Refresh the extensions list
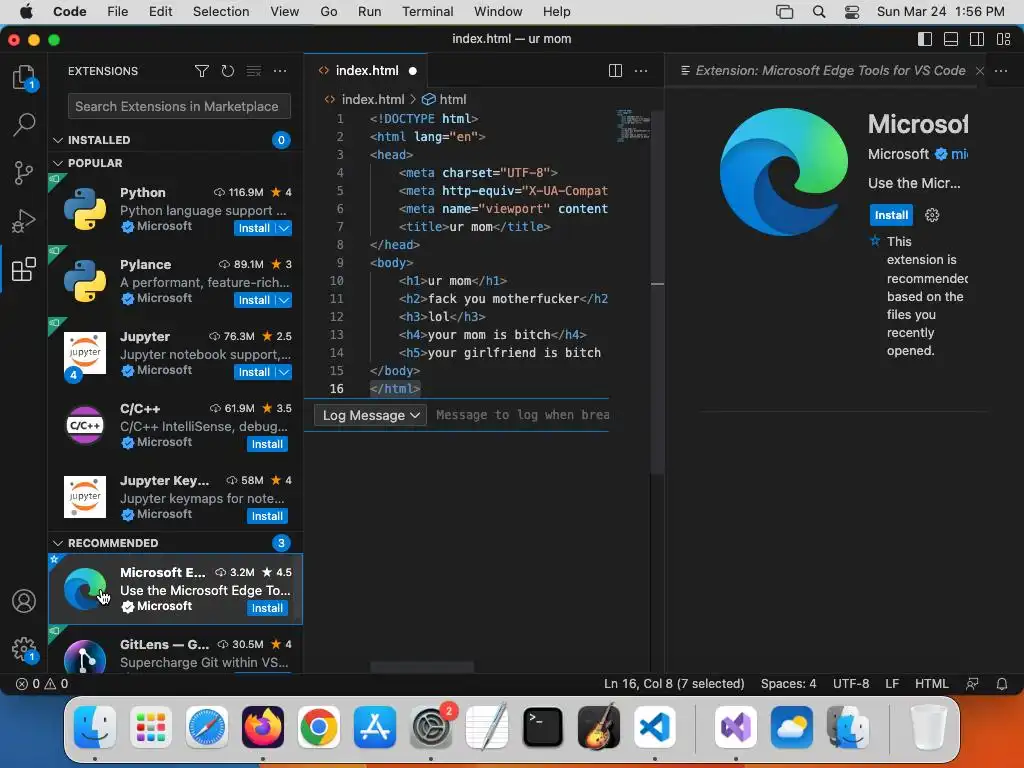This screenshot has width=1024, height=768. click(x=227, y=71)
